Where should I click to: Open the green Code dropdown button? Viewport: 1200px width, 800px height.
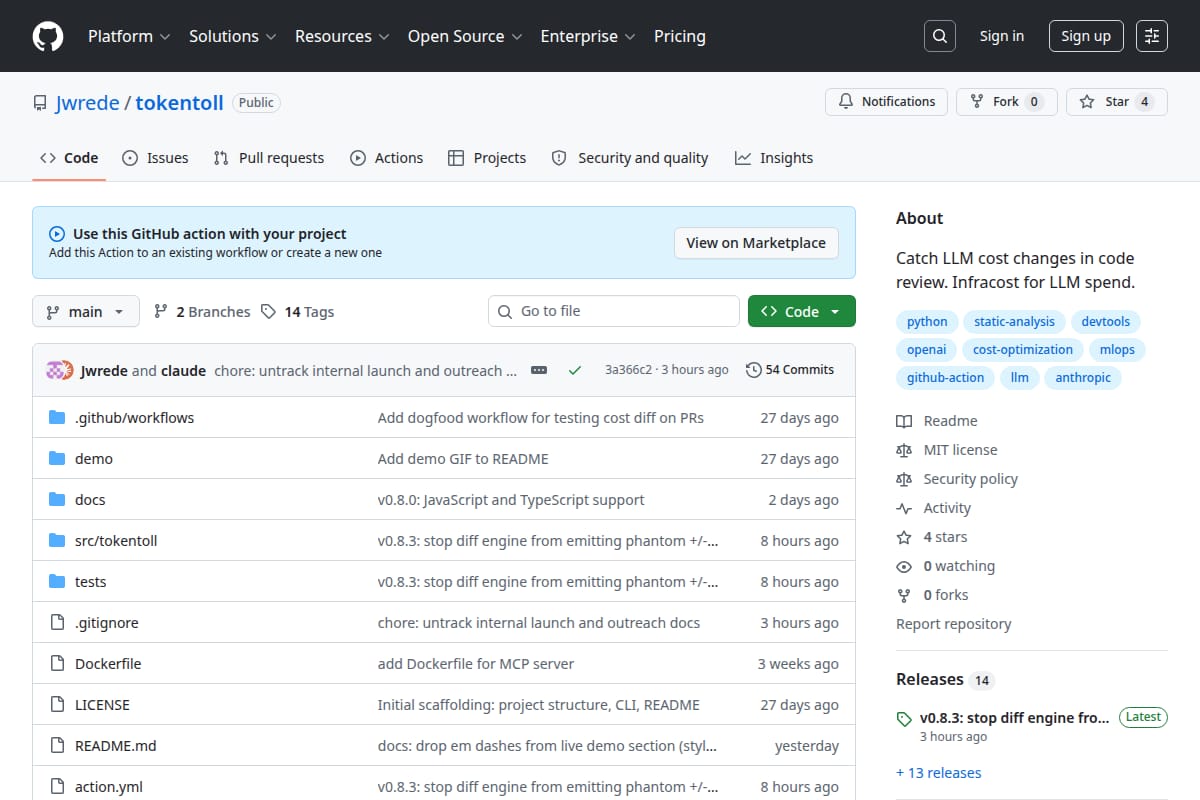pyautogui.click(x=802, y=311)
